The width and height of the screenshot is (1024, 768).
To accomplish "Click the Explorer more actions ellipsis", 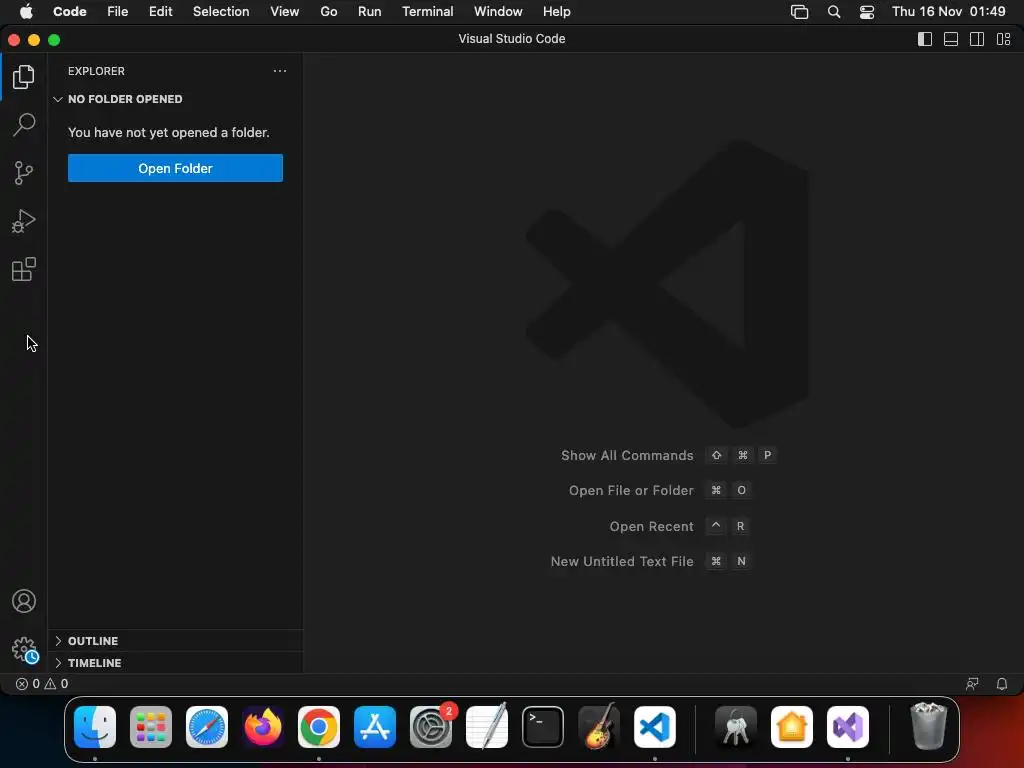I will pyautogui.click(x=280, y=71).
